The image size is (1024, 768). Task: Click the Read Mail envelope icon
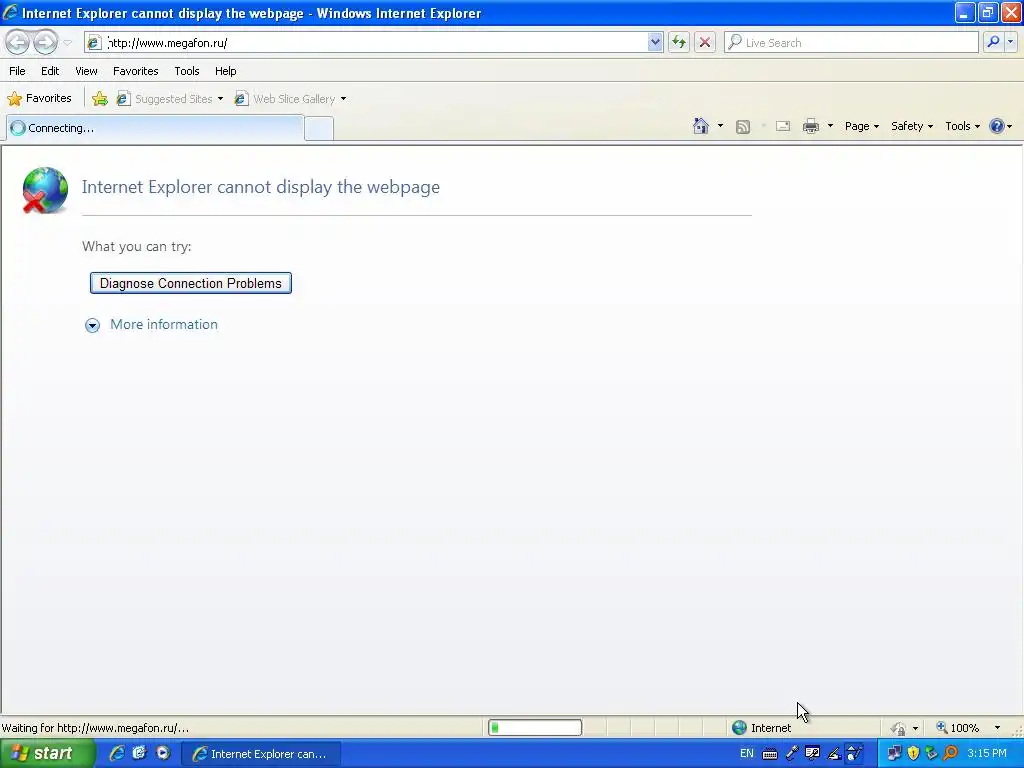(x=783, y=127)
